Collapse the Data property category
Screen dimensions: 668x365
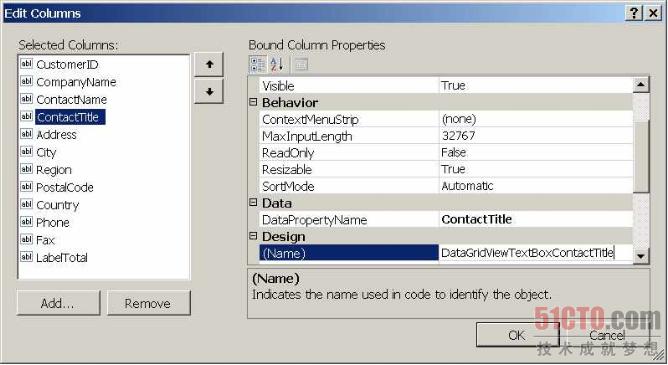(253, 202)
